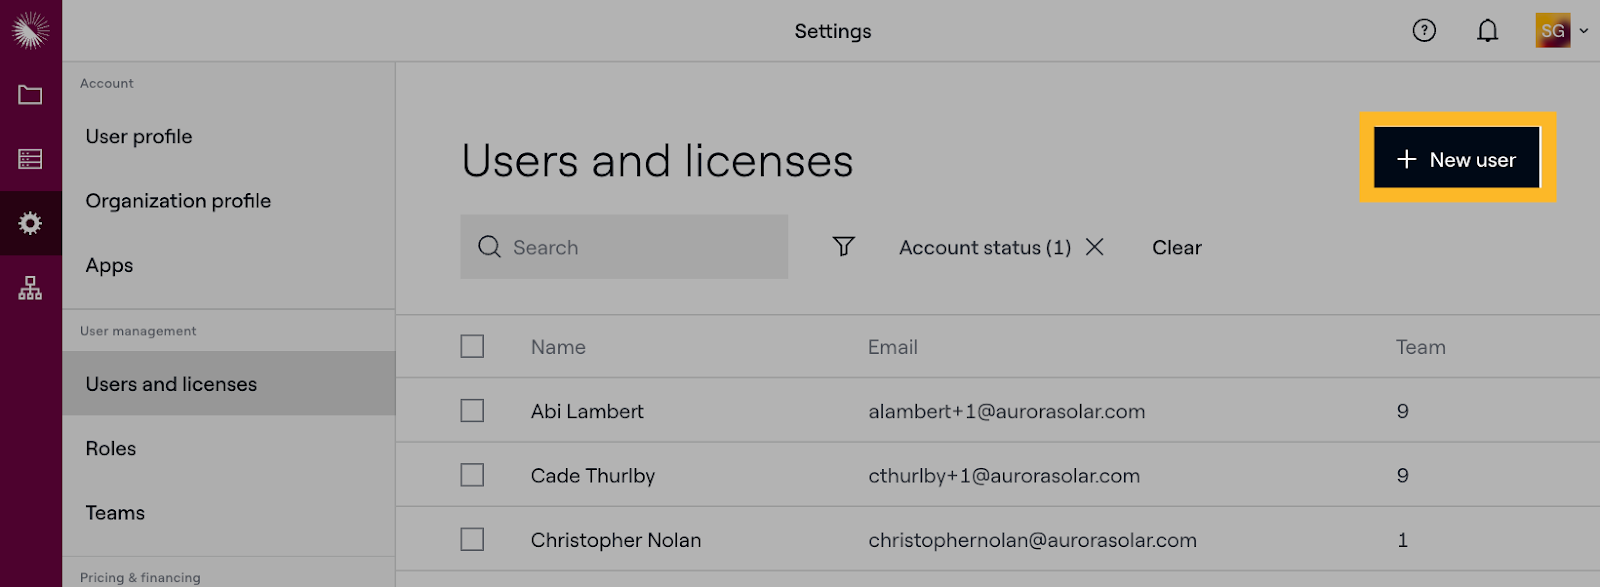1600x587 pixels.
Task: Open Organization profile settings
Action: [x=178, y=201]
